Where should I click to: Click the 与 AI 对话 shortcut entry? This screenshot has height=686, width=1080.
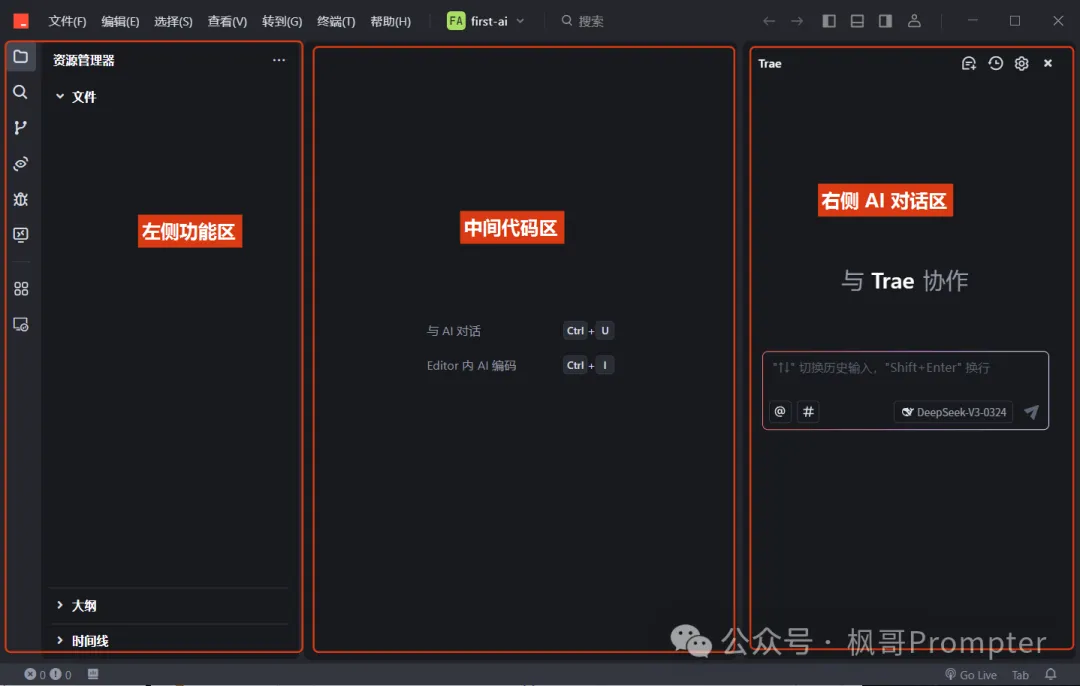pos(519,331)
